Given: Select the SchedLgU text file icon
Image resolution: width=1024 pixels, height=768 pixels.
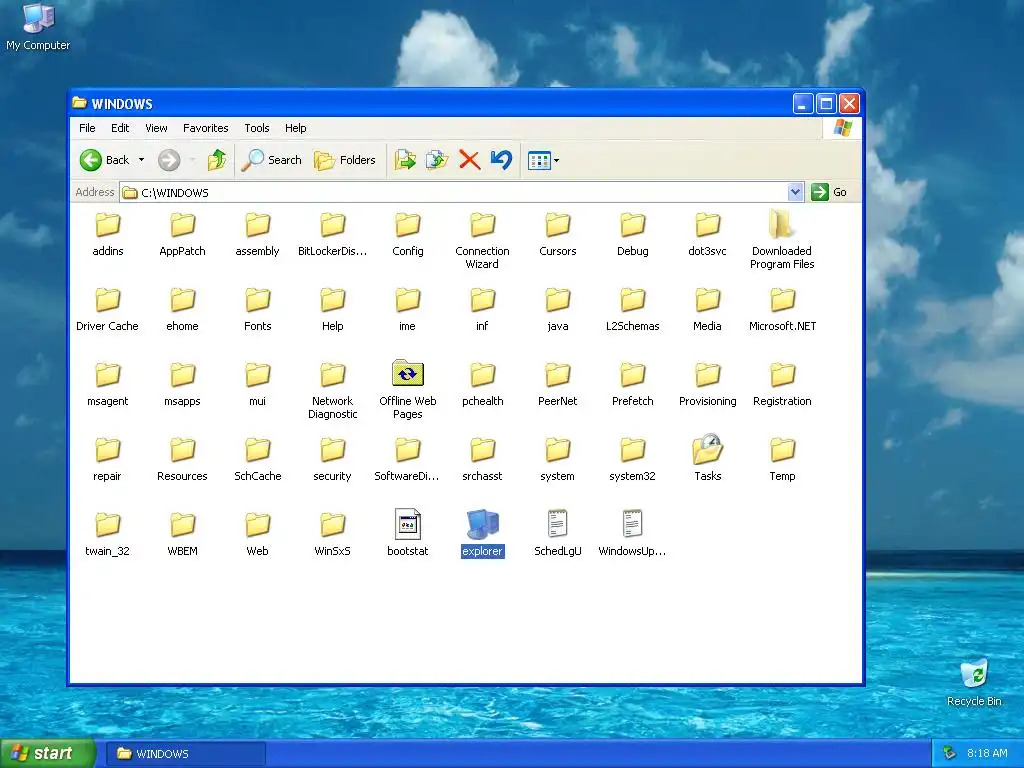Looking at the screenshot, I should coord(557,524).
